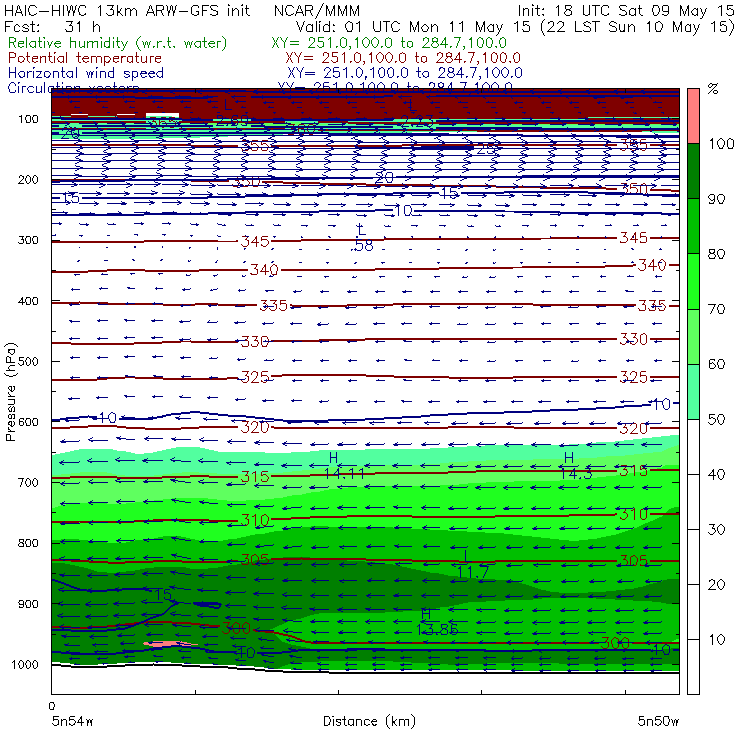Click the '10' colorbar tick label
740x740 pixels.
(717, 640)
